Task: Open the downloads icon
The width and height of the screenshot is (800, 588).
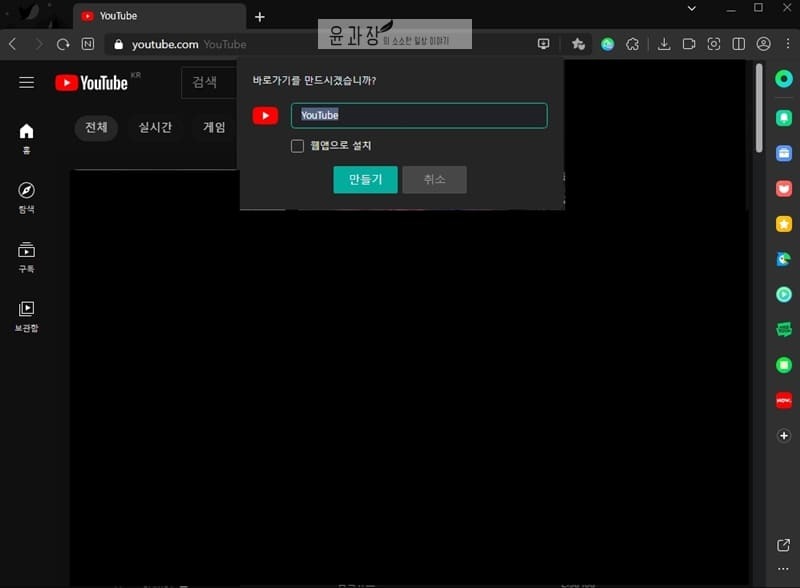Action: tap(664, 44)
